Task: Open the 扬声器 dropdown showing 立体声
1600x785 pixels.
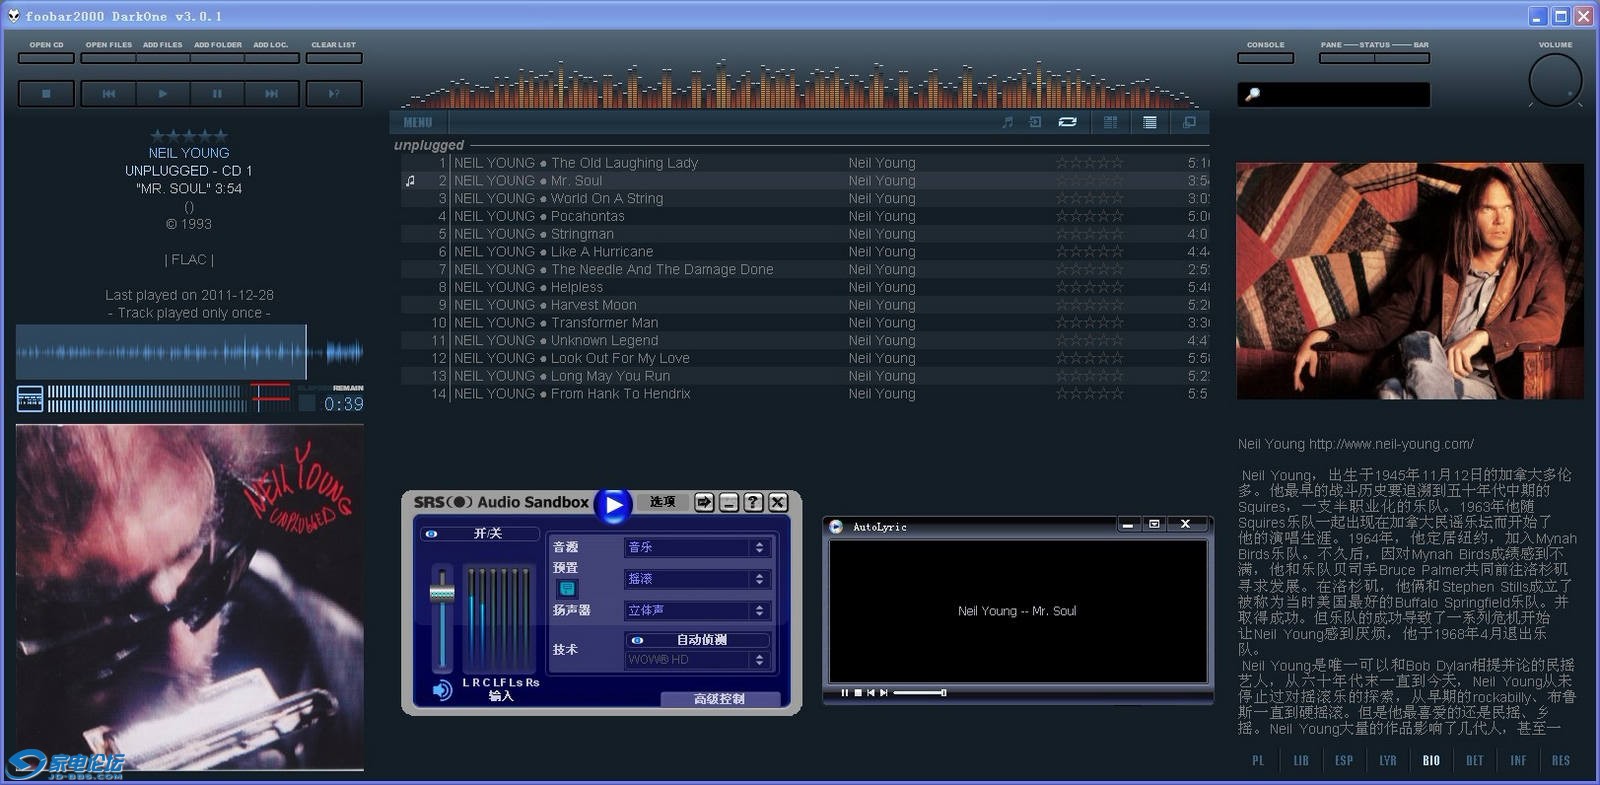Action: point(697,610)
